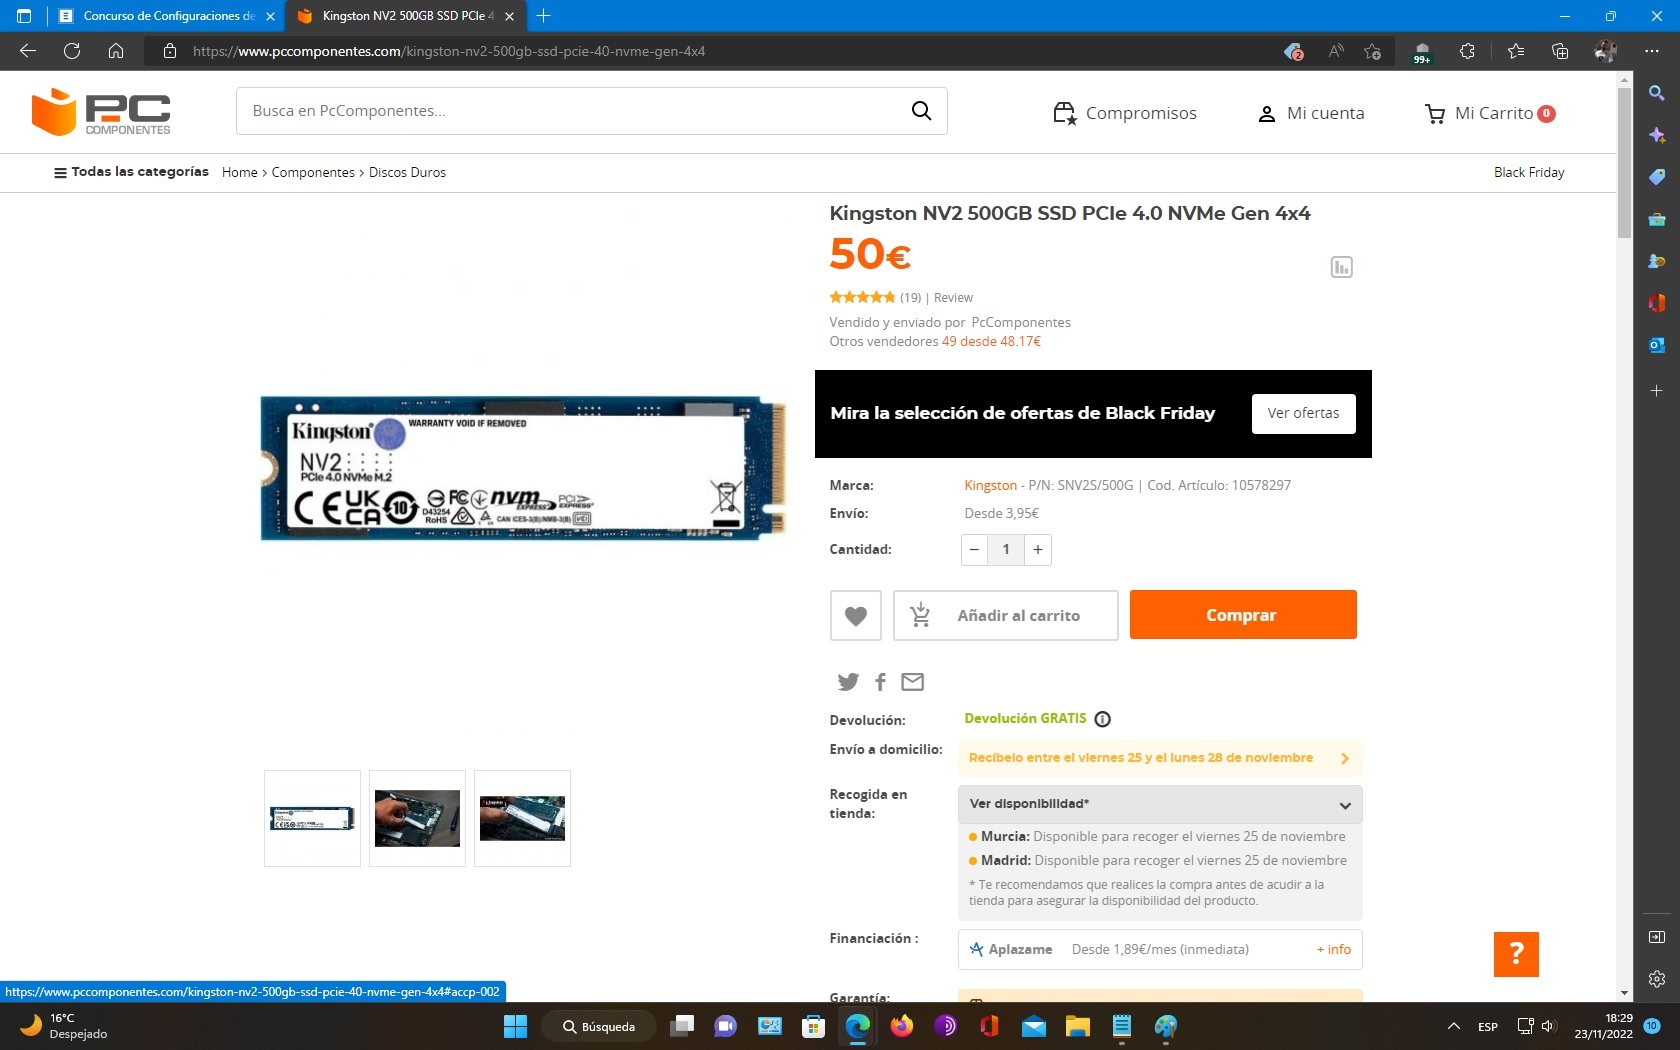Open the orange help question mark button
The height and width of the screenshot is (1050, 1680).
click(x=1516, y=954)
